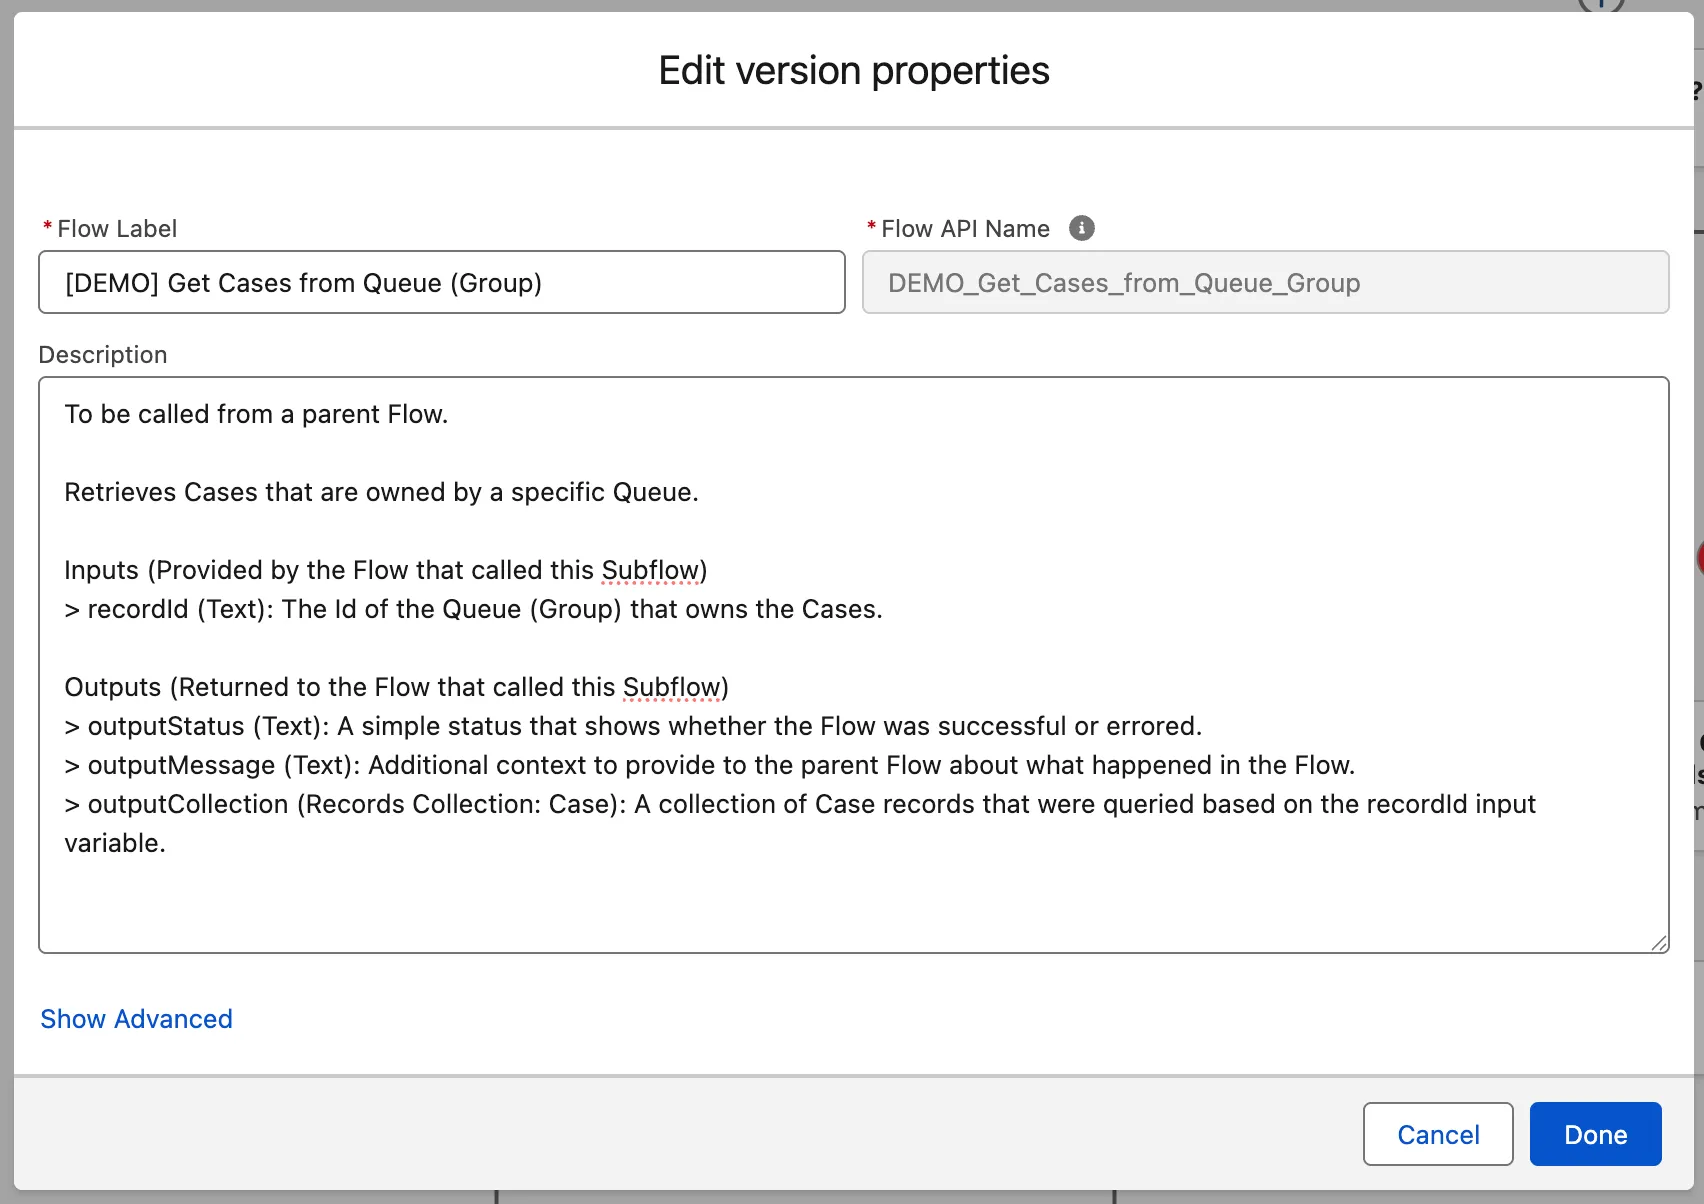Click the "Flow Label" field label

[x=117, y=229]
